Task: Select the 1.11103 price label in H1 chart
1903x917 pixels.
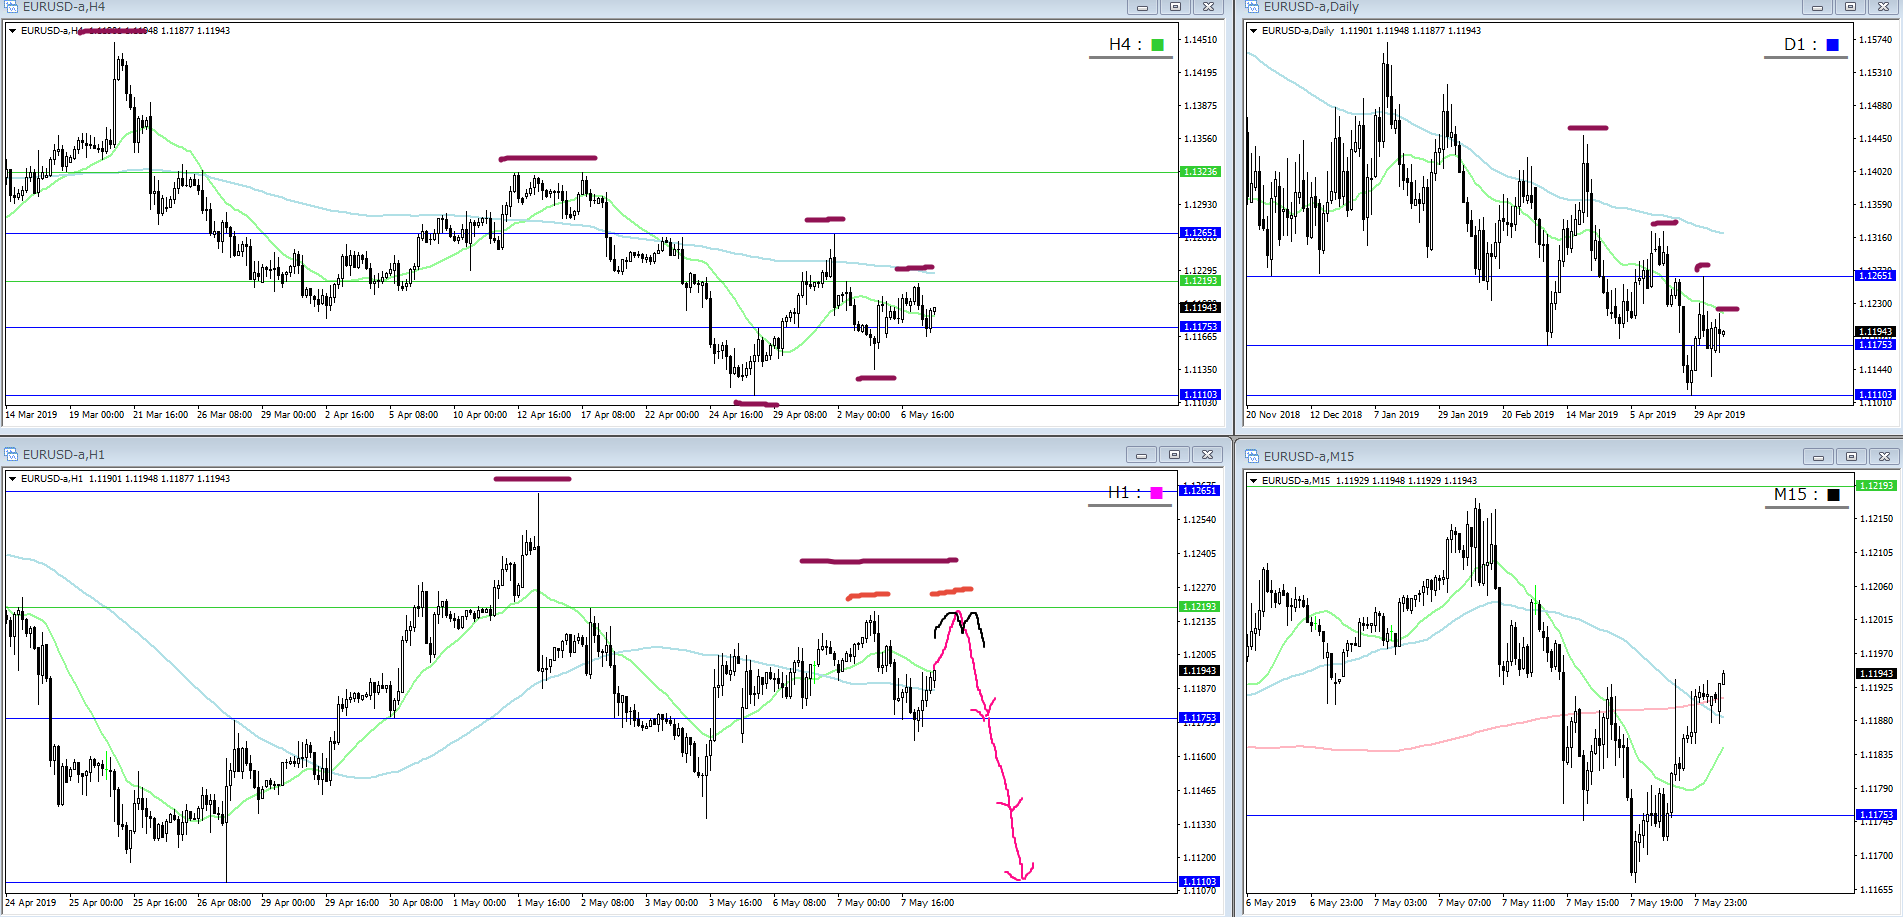Action: click(x=1200, y=882)
